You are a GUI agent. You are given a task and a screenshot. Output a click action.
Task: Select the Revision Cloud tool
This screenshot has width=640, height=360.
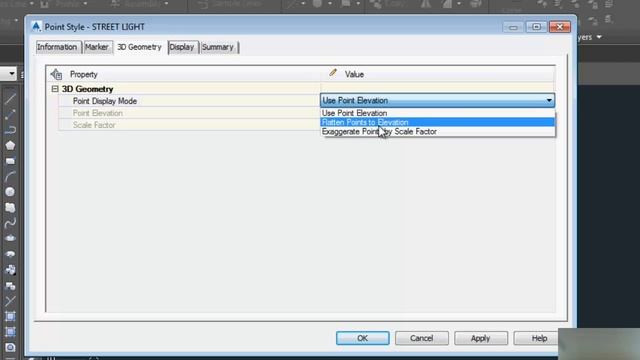coord(10,207)
